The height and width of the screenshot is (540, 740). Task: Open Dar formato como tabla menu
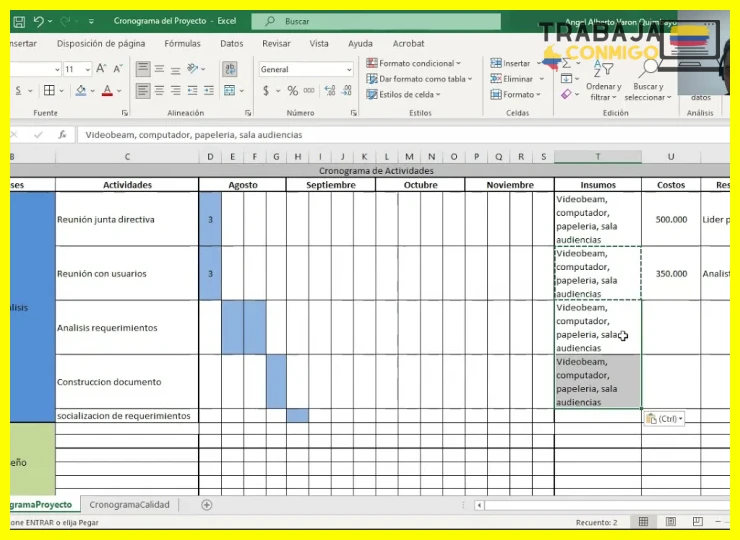click(x=420, y=79)
